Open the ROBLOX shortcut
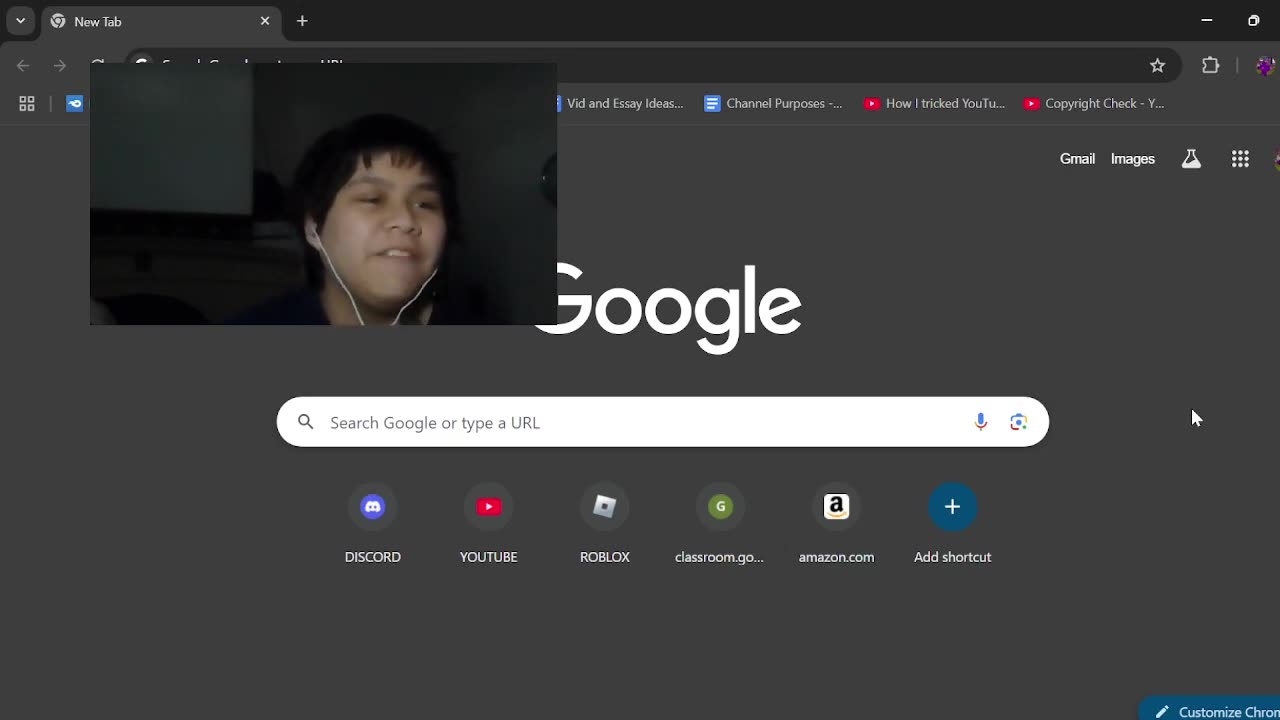 605,525
